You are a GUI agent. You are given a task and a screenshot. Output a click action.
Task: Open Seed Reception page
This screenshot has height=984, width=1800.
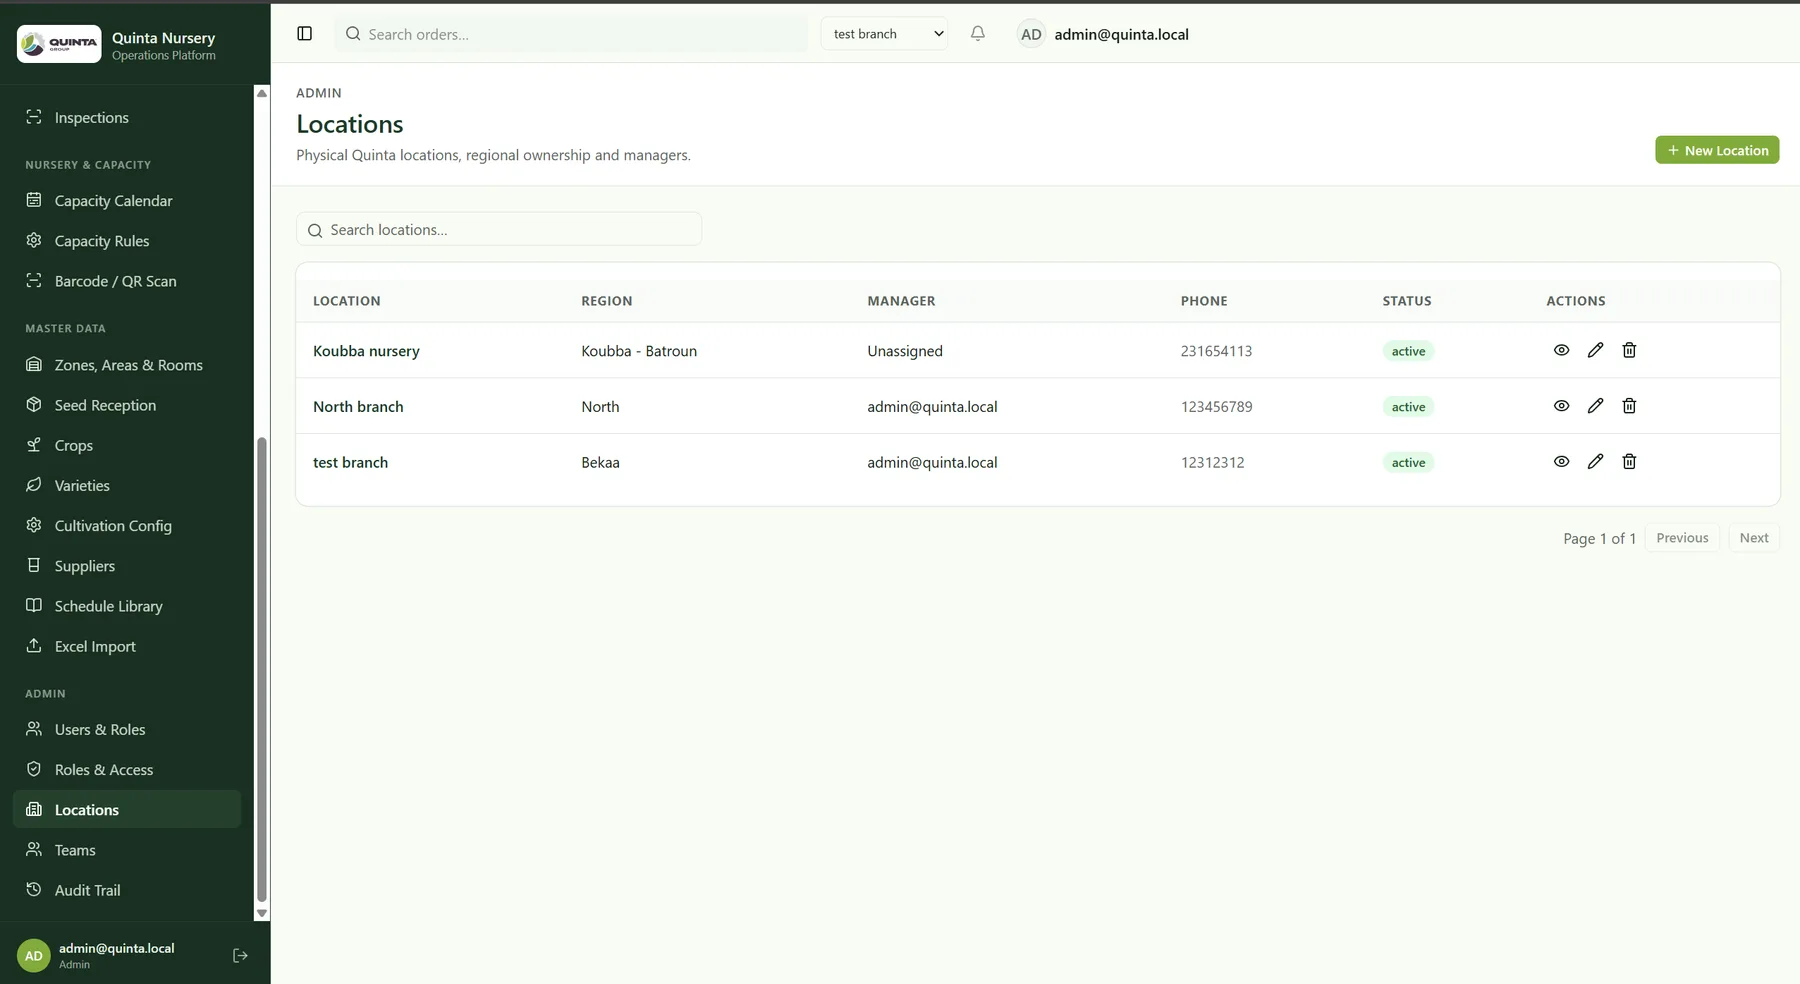[x=127, y=405]
